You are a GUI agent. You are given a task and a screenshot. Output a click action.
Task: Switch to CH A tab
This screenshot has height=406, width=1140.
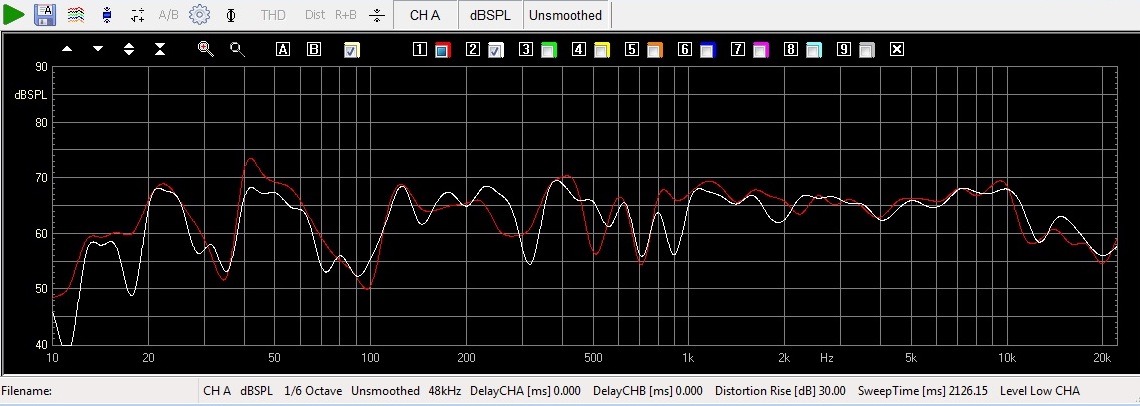coord(425,15)
